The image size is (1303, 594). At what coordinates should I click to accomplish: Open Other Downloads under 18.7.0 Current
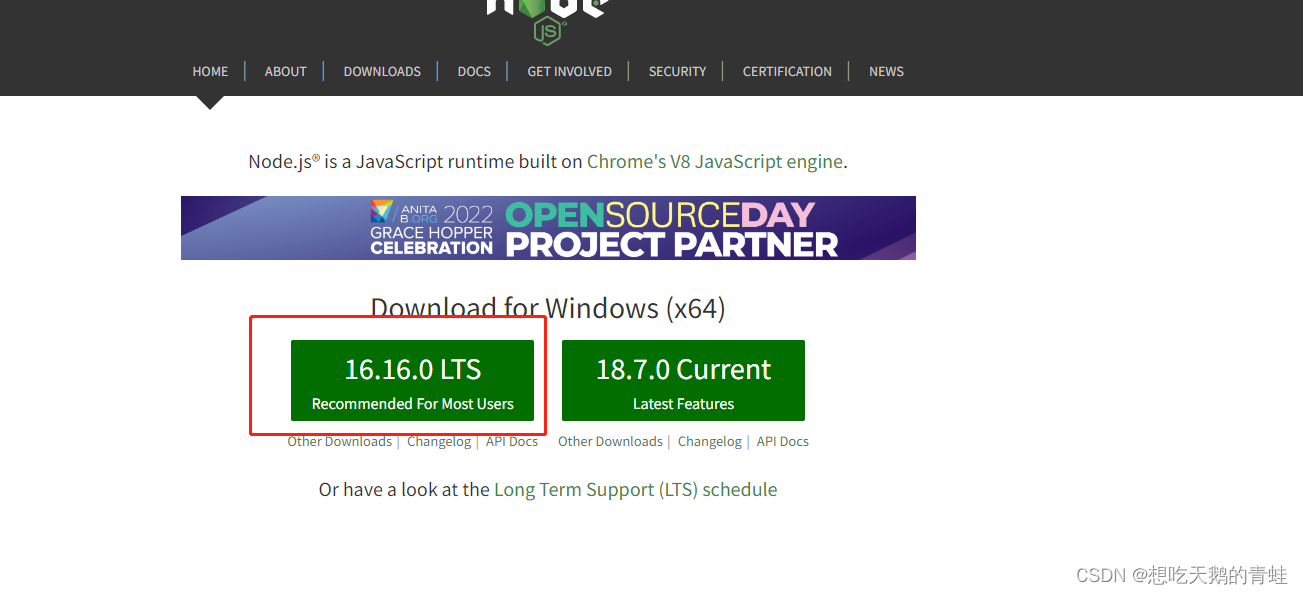tap(610, 441)
